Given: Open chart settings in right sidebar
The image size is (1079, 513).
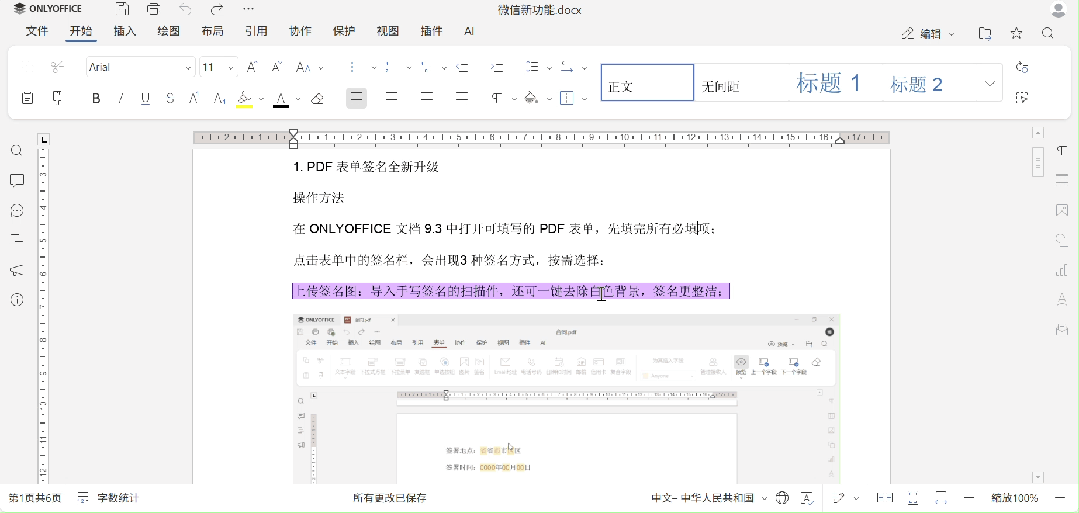Looking at the screenshot, I should click(1062, 269).
